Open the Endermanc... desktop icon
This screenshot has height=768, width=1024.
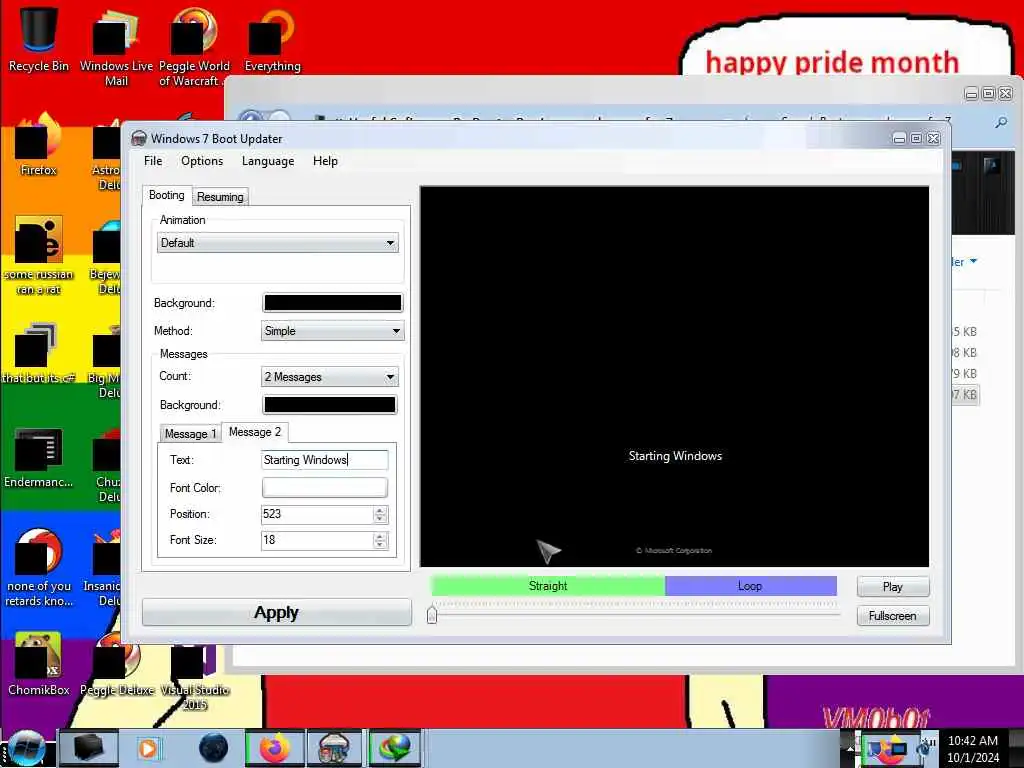tap(39, 457)
